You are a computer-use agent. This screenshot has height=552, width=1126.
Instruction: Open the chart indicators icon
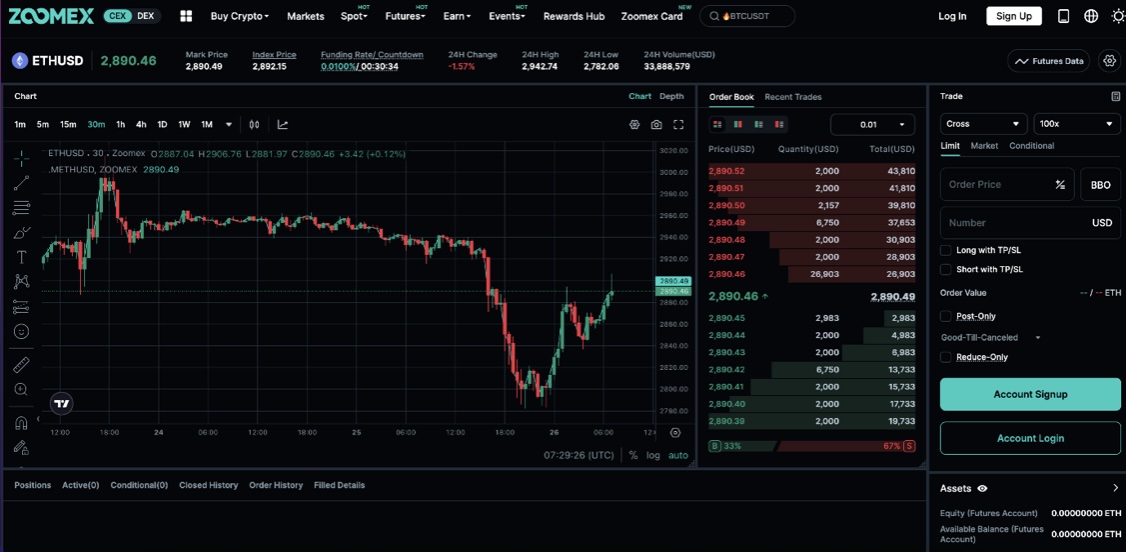click(283, 125)
